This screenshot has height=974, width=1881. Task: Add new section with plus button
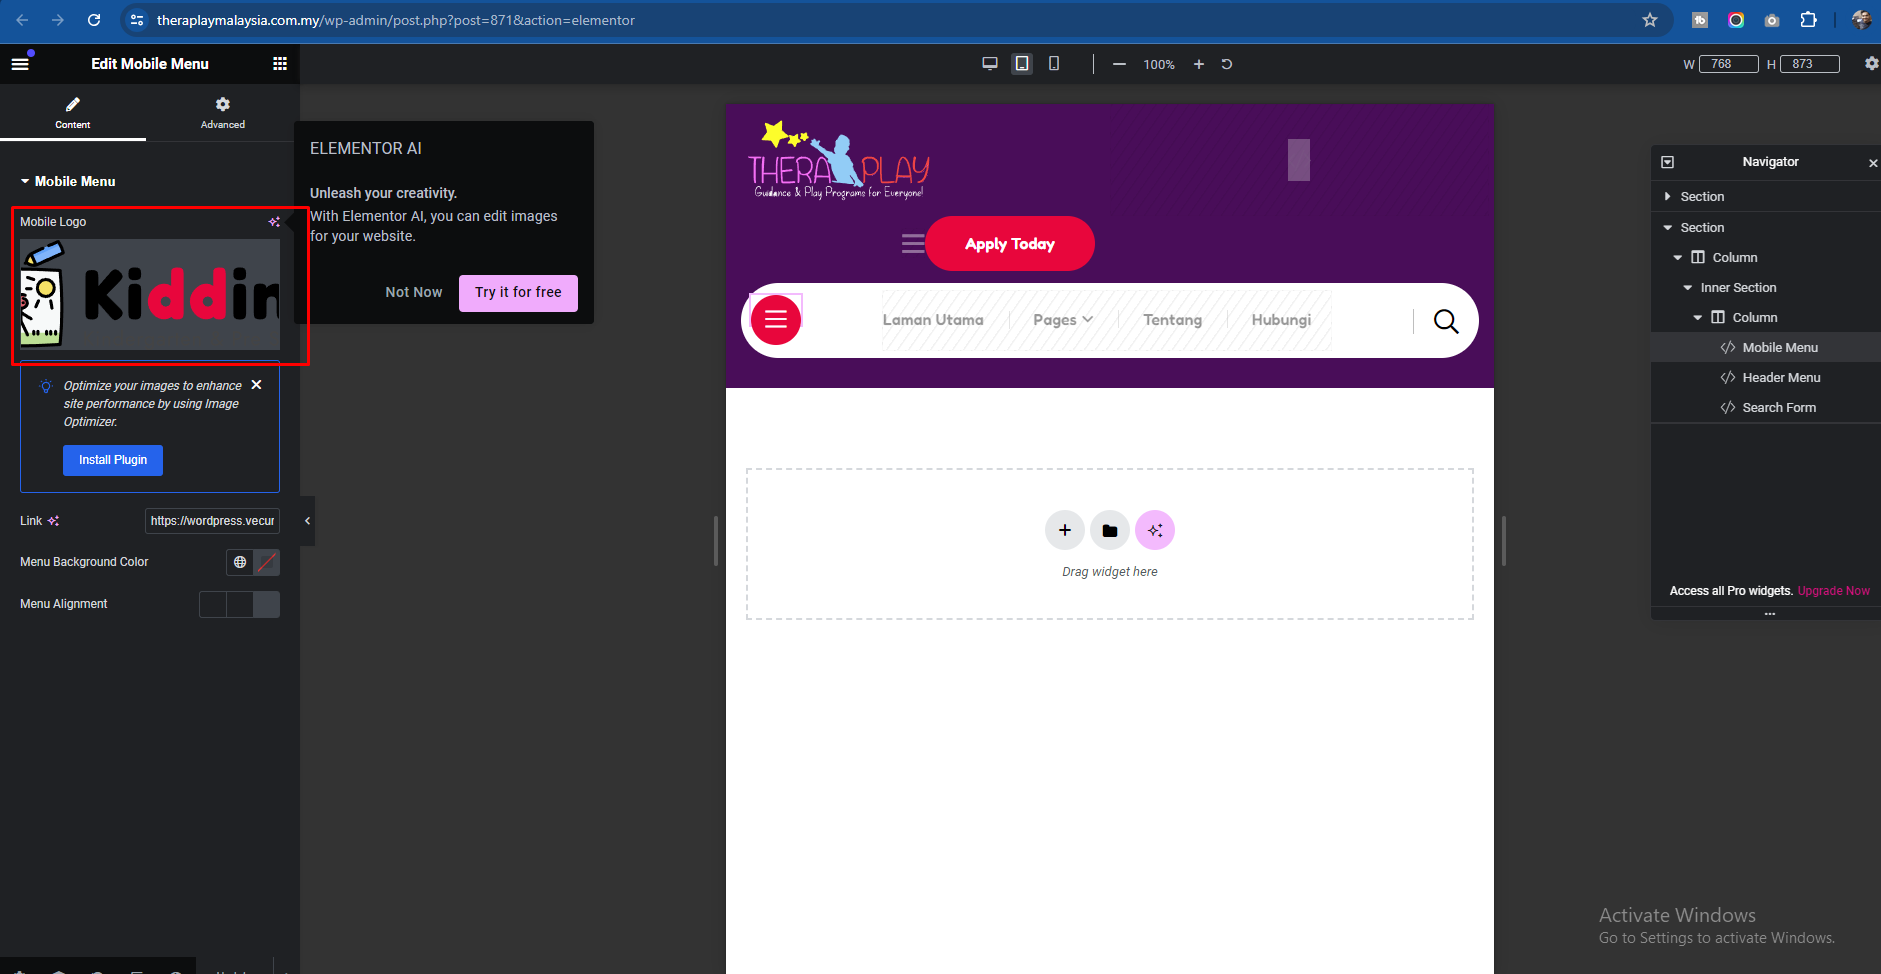pos(1065,530)
